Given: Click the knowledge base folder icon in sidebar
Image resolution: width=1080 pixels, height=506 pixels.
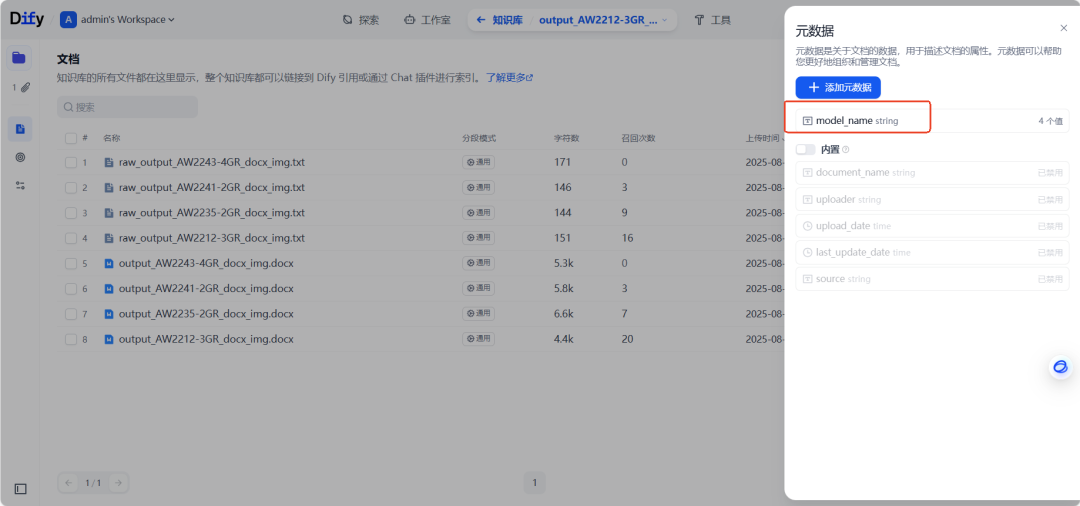Looking at the screenshot, I should 19,58.
